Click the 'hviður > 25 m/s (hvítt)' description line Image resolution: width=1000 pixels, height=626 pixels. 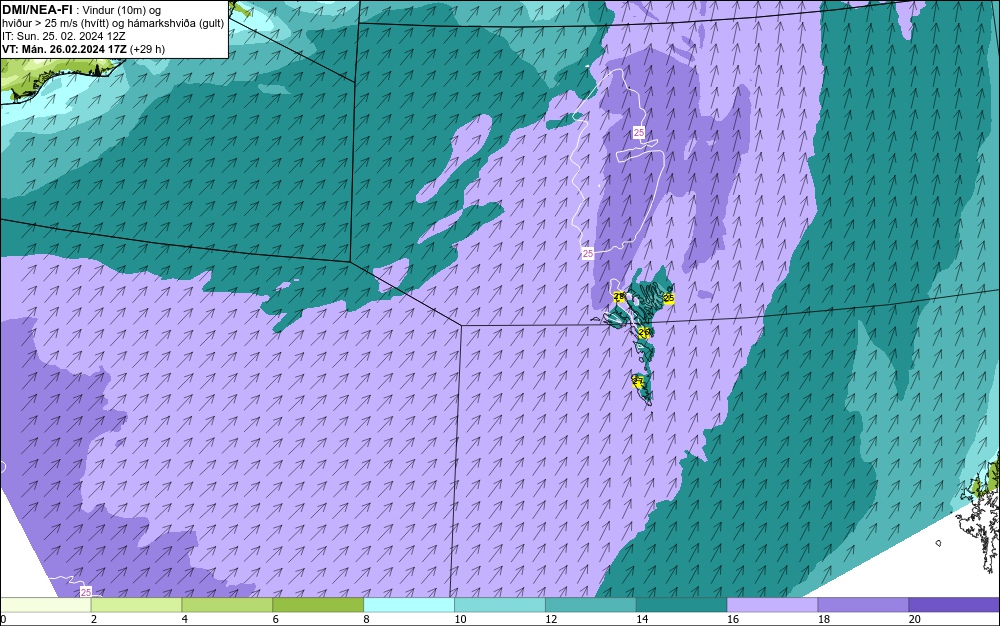click(113, 24)
